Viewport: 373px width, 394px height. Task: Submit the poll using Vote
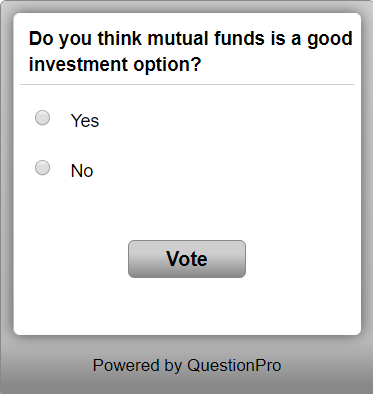(187, 259)
